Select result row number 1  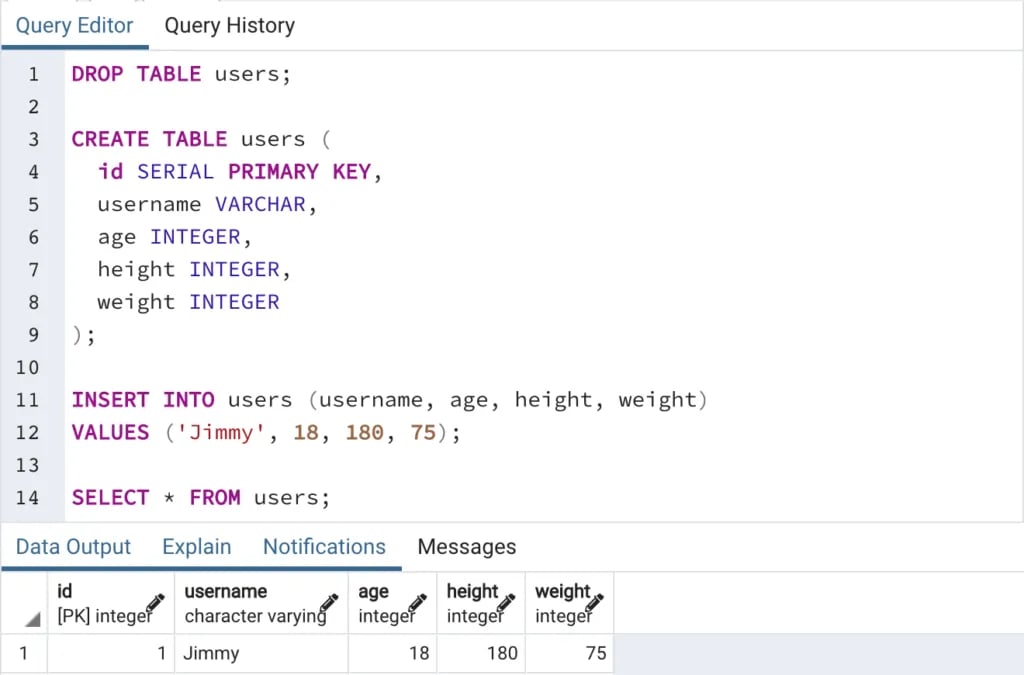click(24, 653)
